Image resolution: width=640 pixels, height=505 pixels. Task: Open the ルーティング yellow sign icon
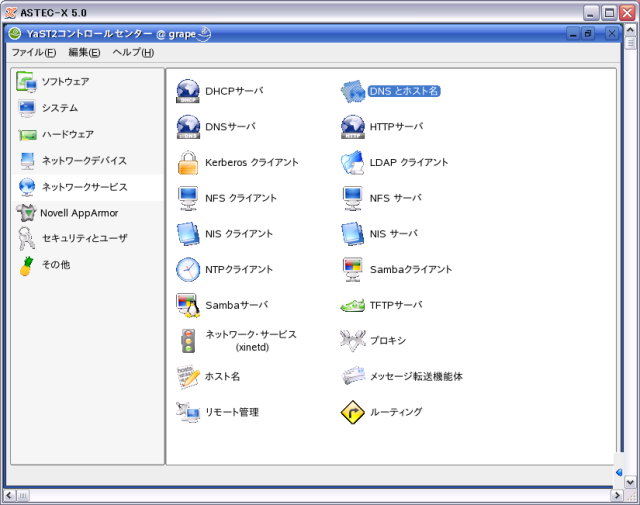coord(353,412)
